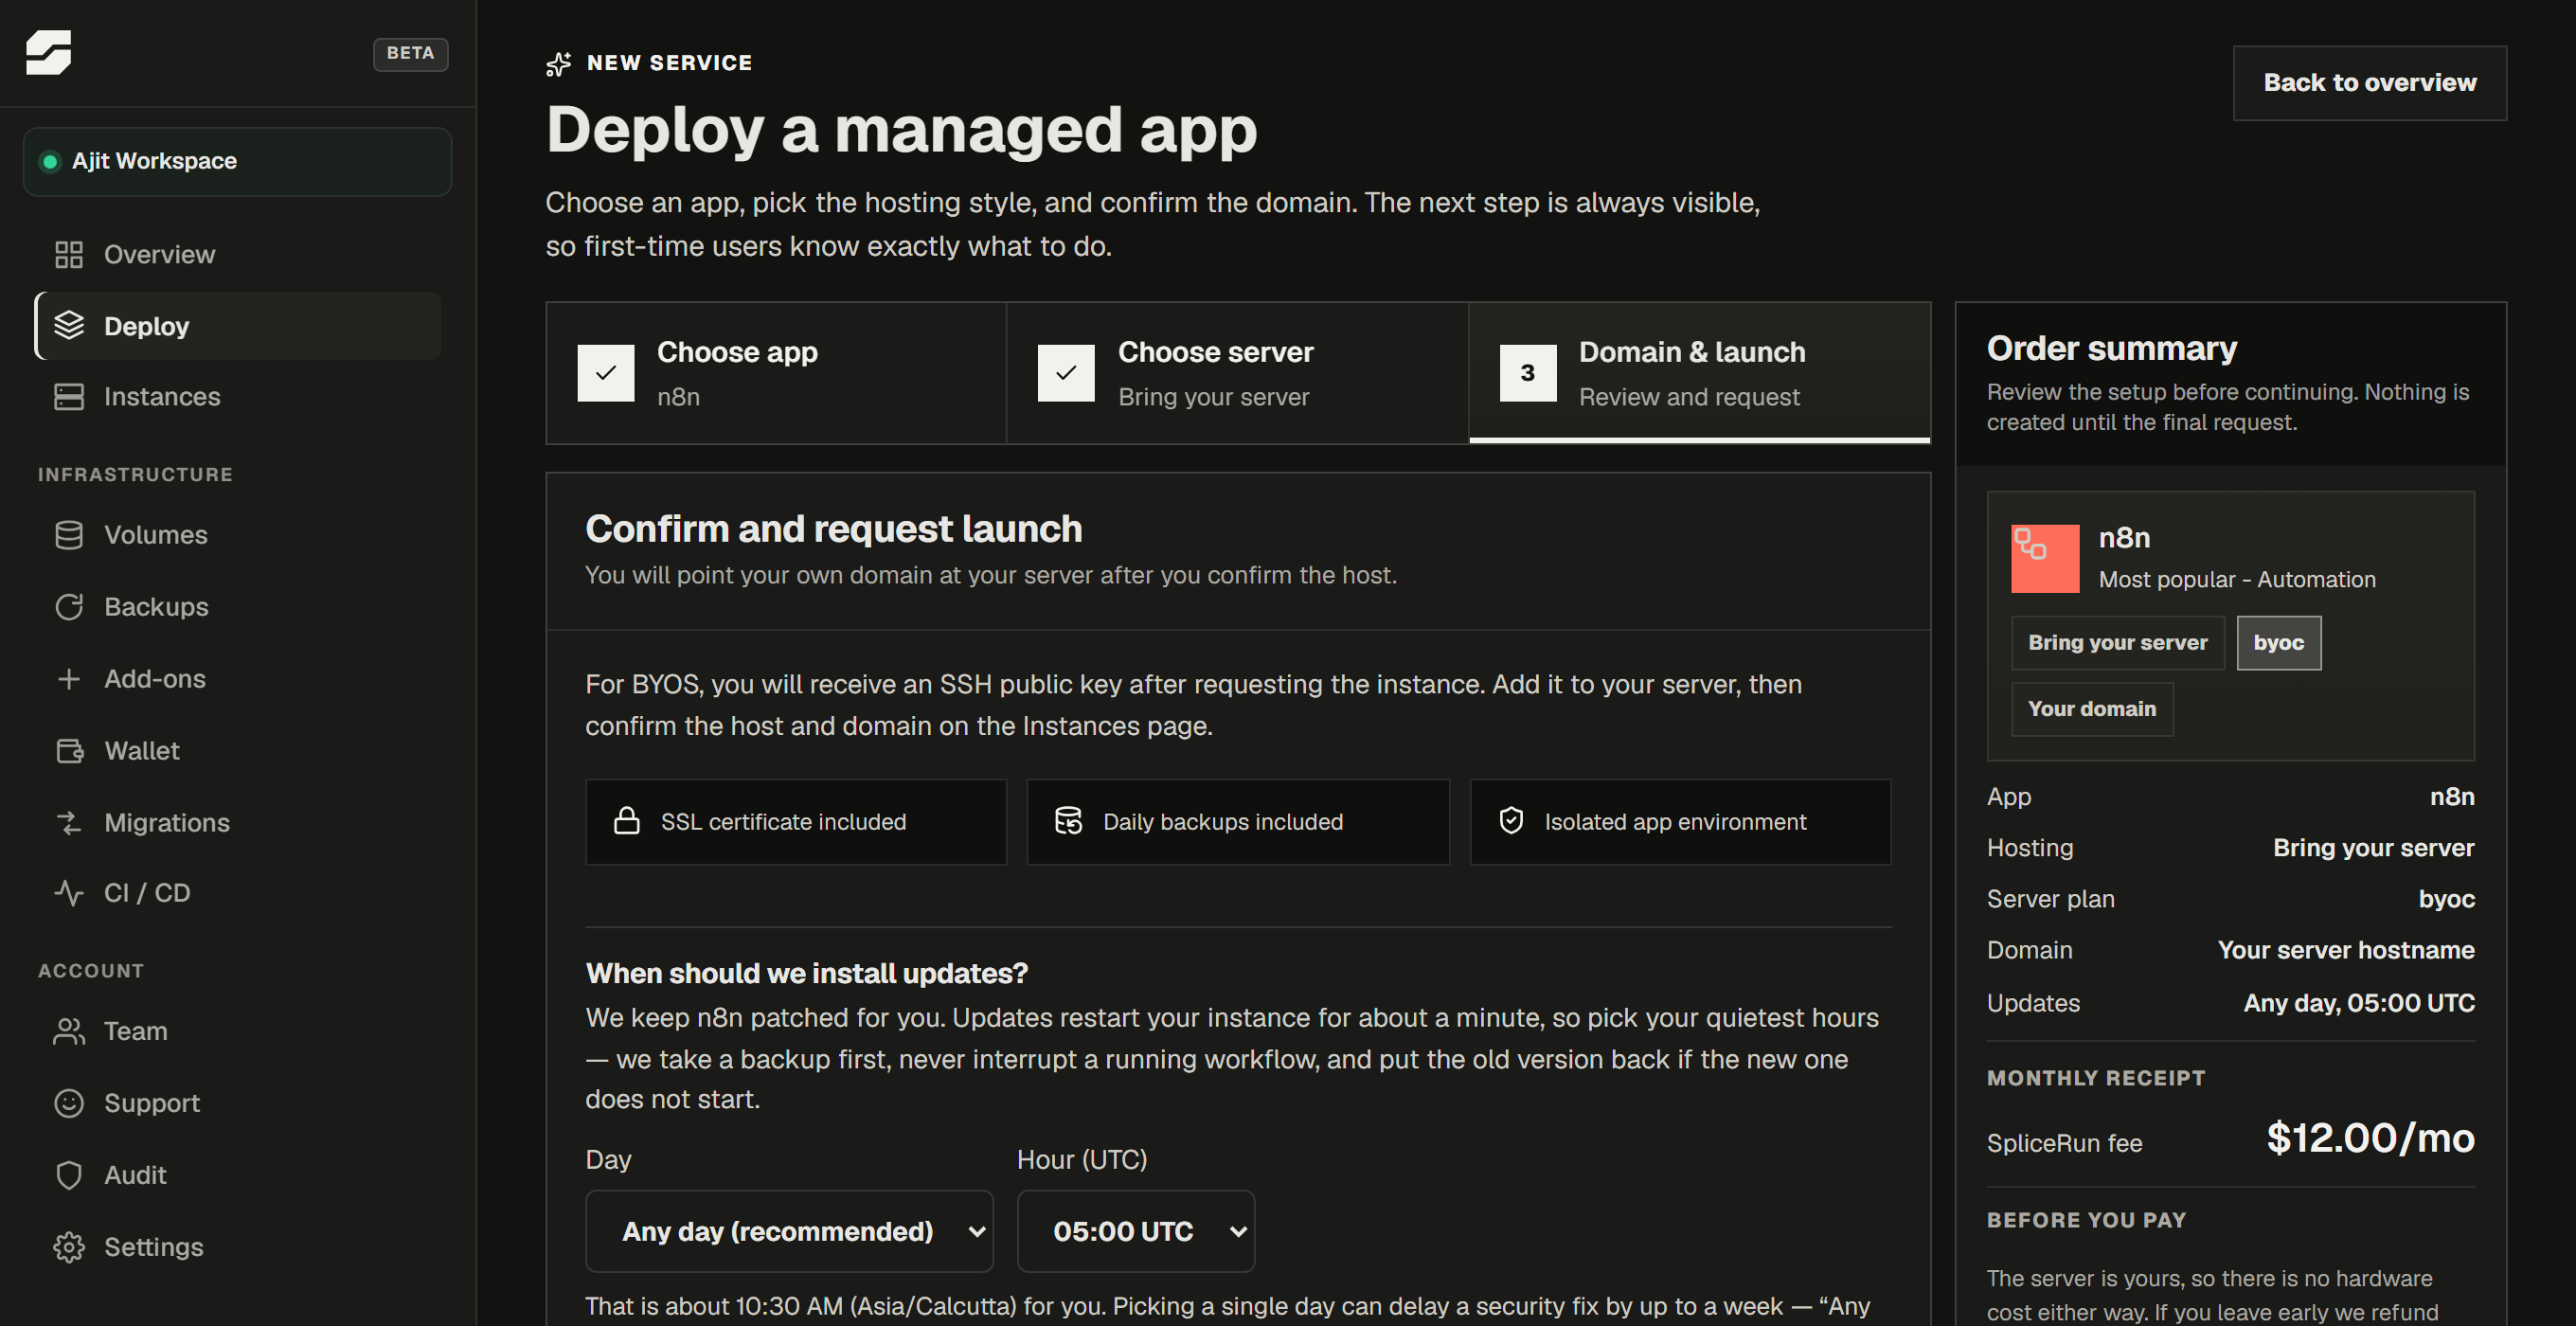Go to the Choose app step
Screen dimensions: 2576x1326
tap(776, 373)
